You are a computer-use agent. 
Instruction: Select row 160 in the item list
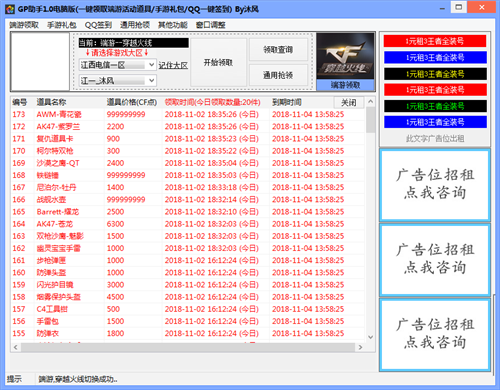pyautogui.click(x=188, y=273)
